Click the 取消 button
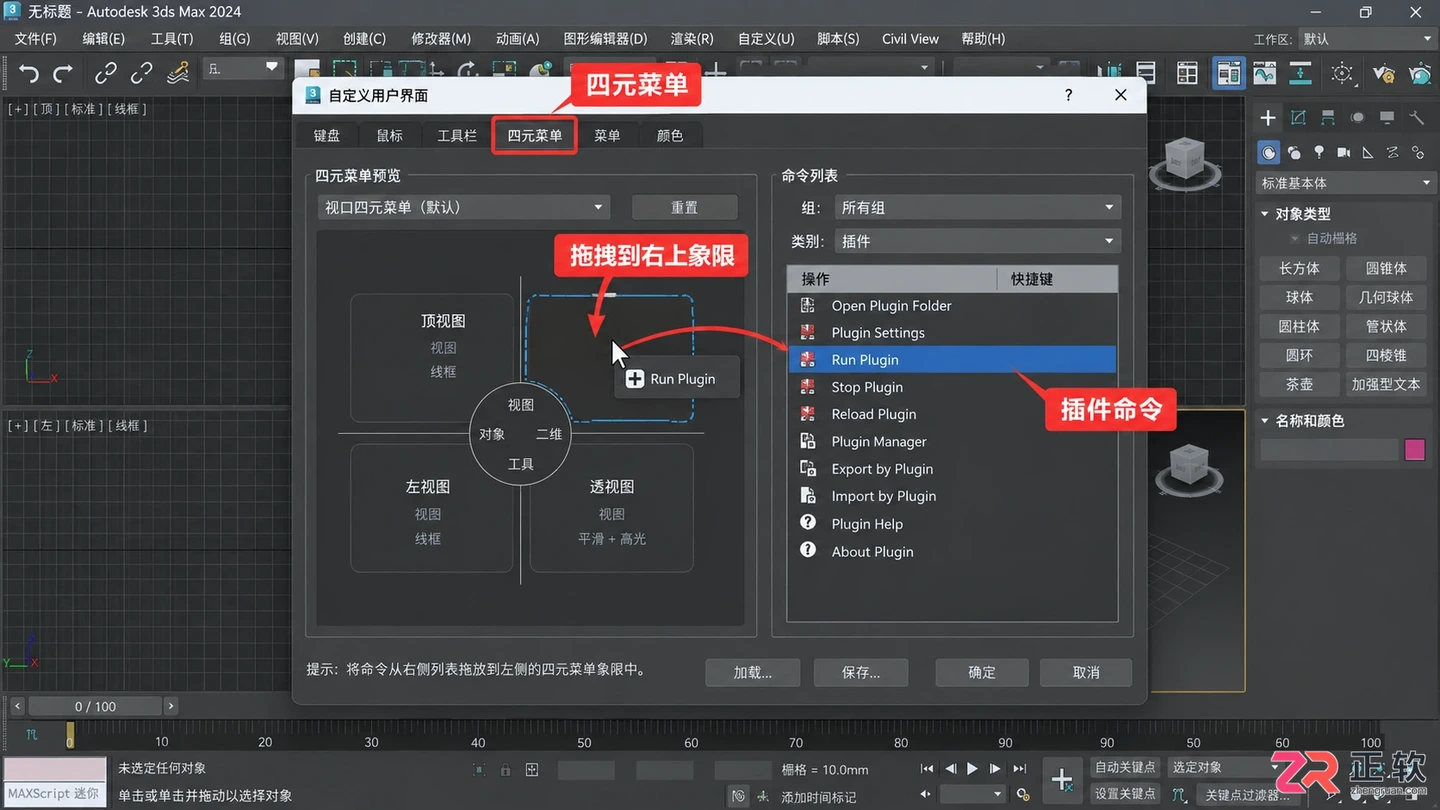Viewport: 1440px width, 810px height. 1086,672
